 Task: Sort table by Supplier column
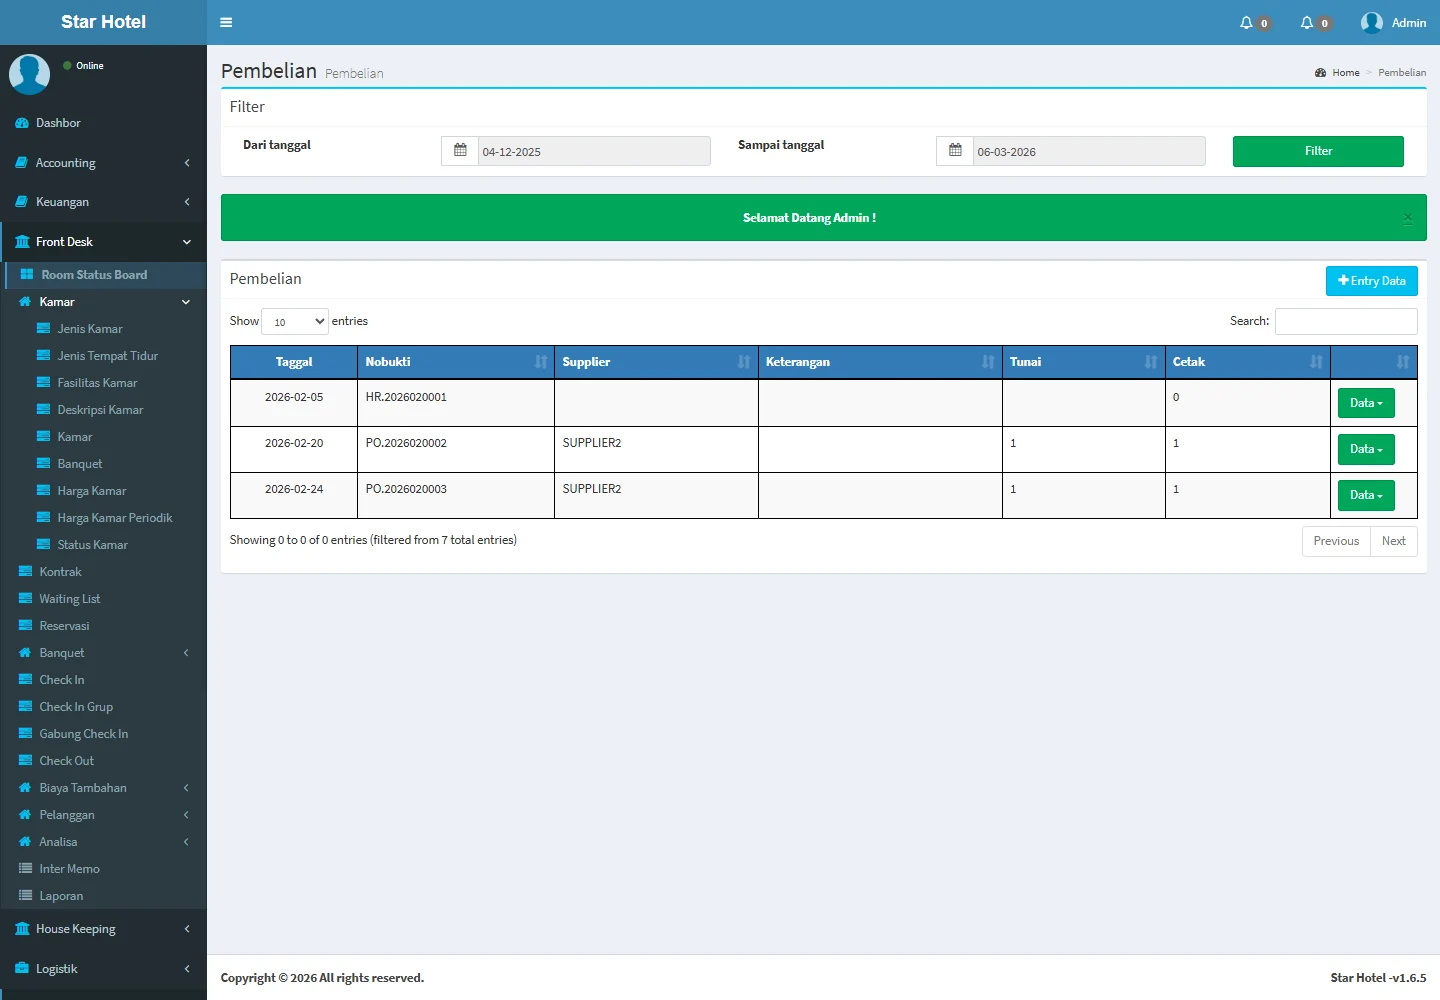click(x=655, y=362)
